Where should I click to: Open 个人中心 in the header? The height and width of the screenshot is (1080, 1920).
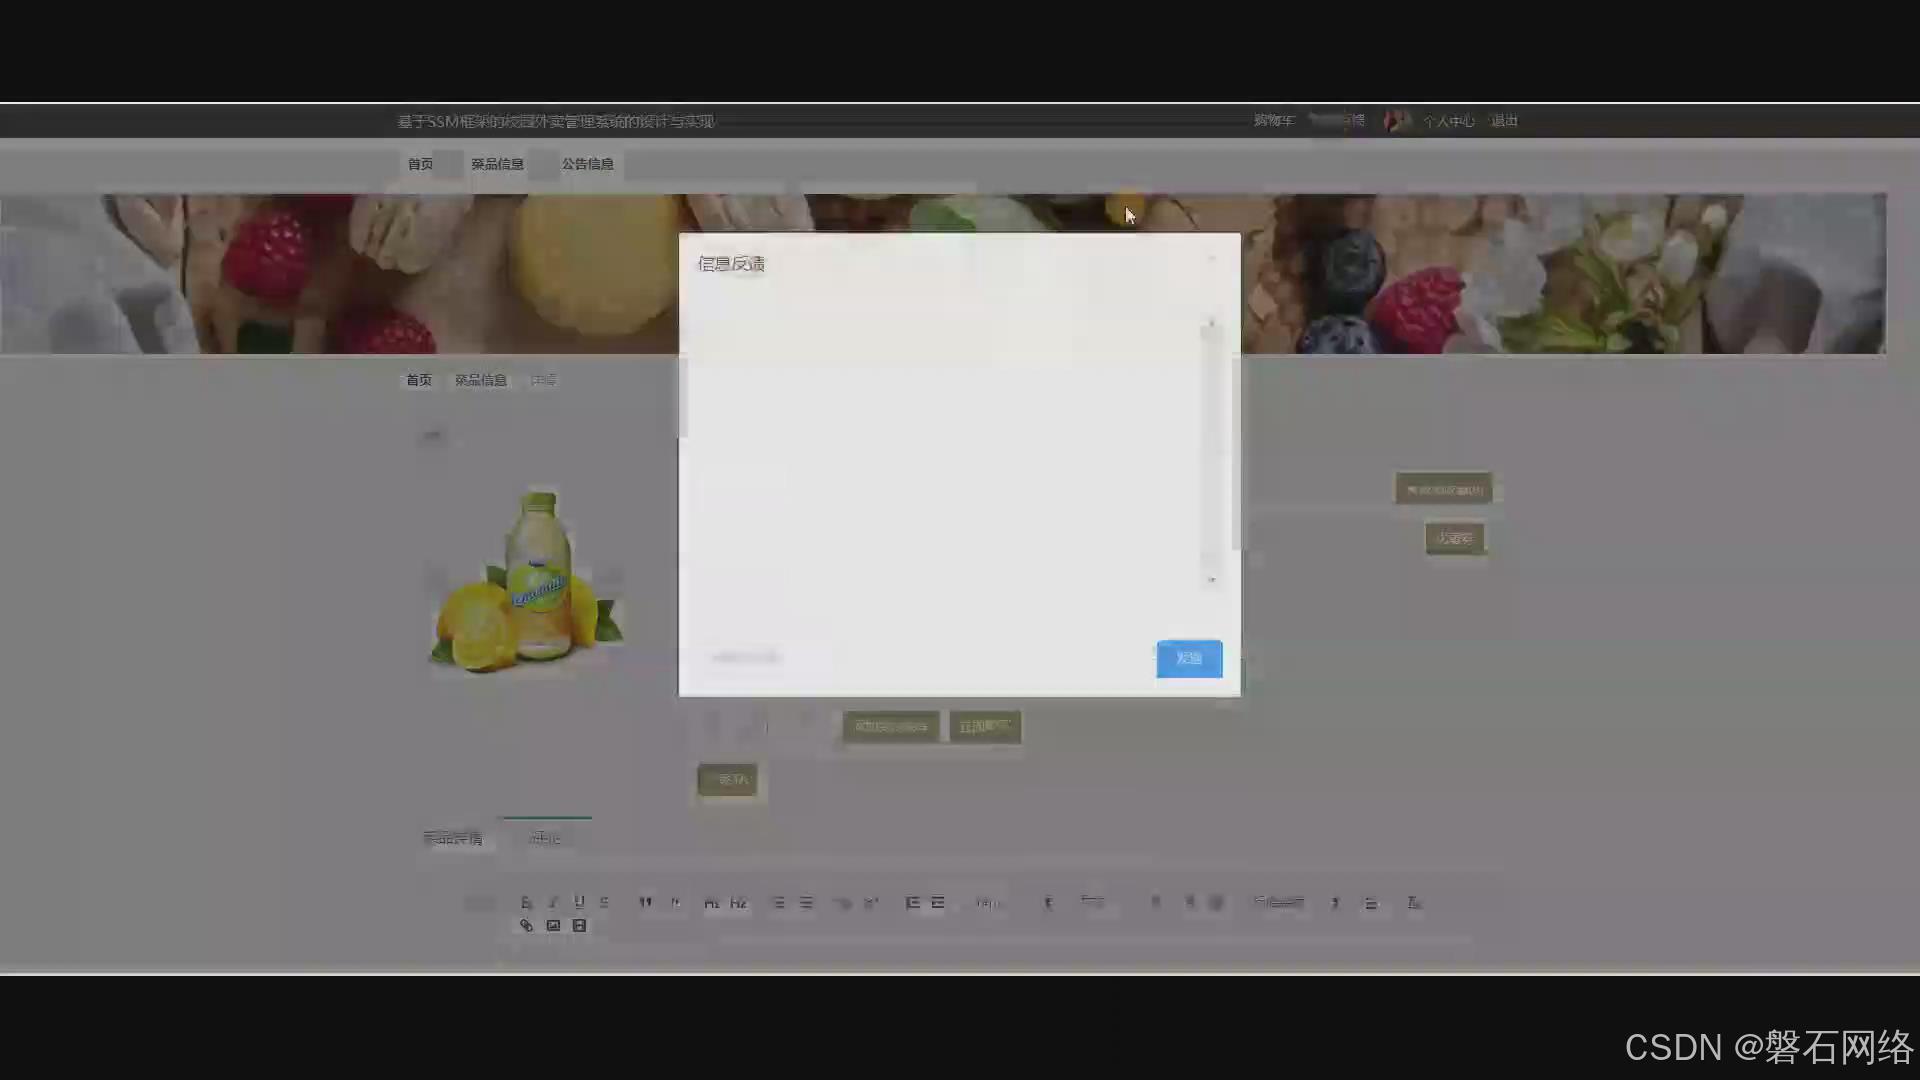(x=1448, y=121)
